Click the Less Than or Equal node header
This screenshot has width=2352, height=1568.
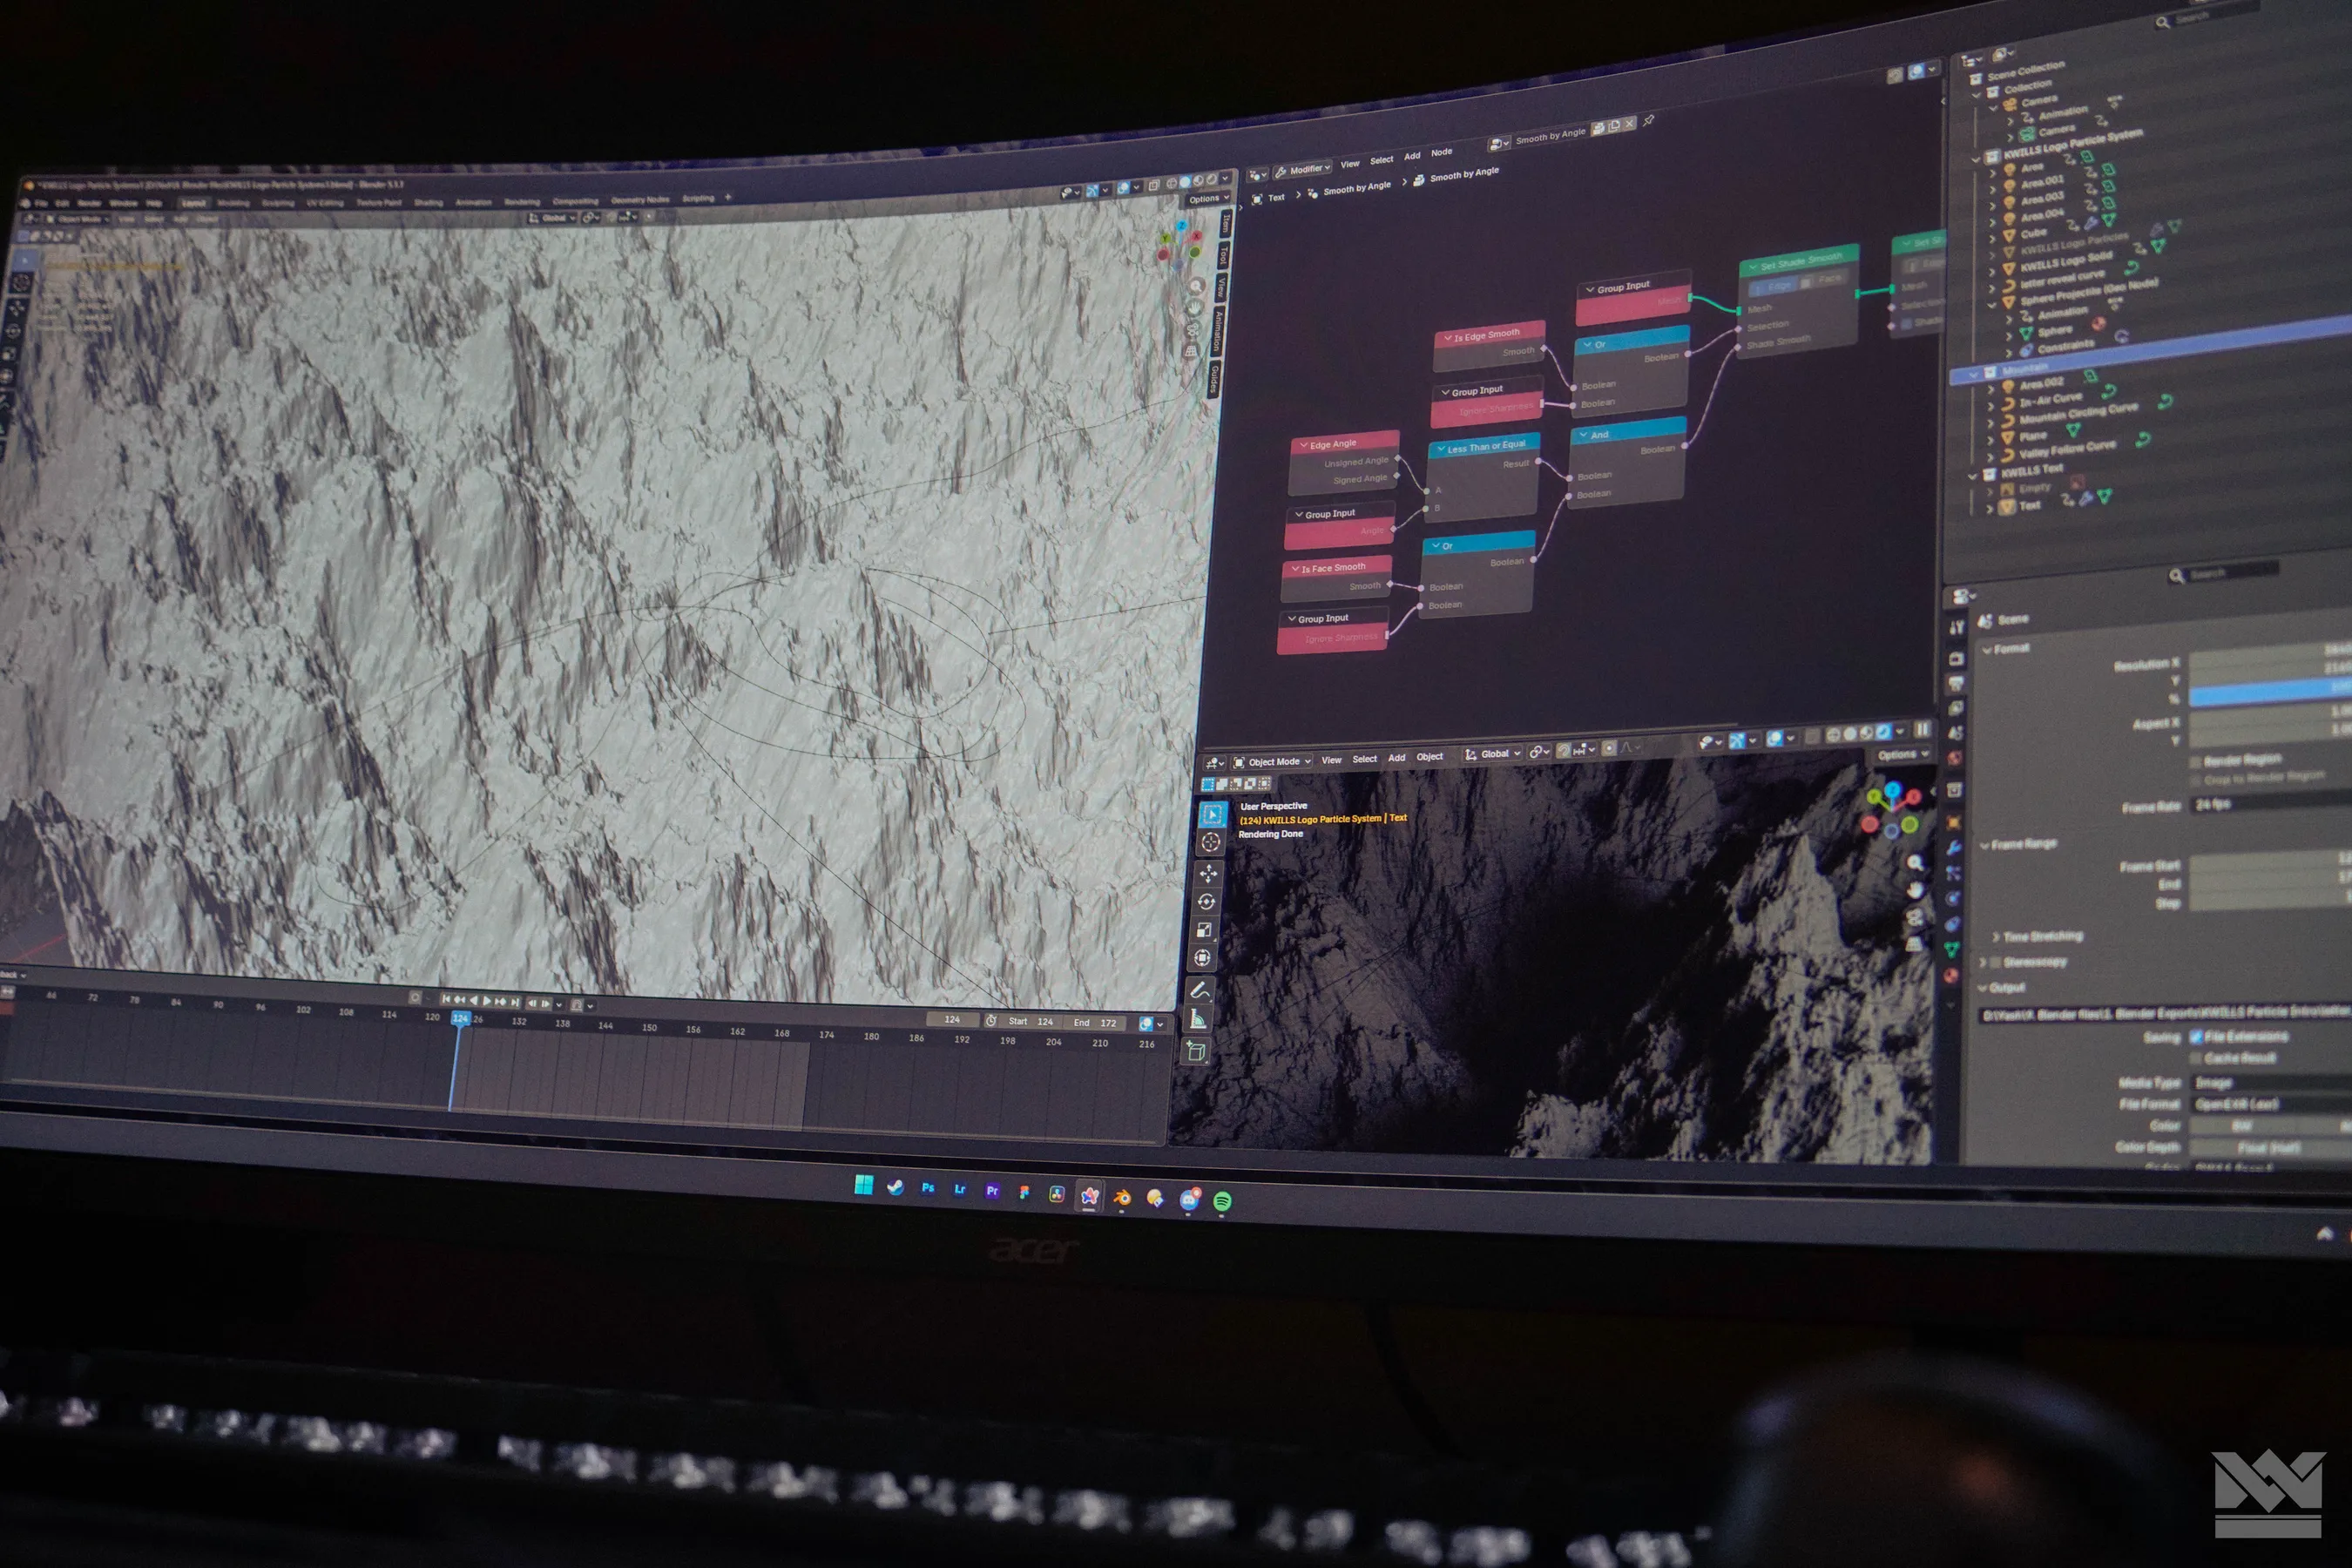(x=1484, y=446)
